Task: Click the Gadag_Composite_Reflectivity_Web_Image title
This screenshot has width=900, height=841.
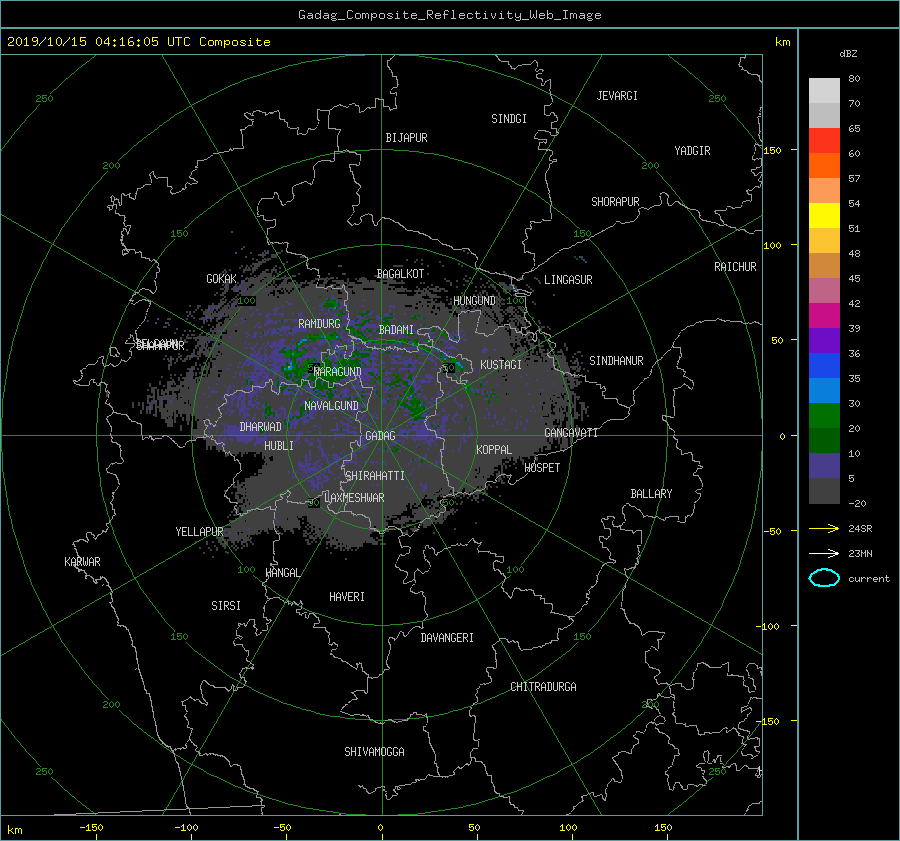Action: [x=449, y=15]
